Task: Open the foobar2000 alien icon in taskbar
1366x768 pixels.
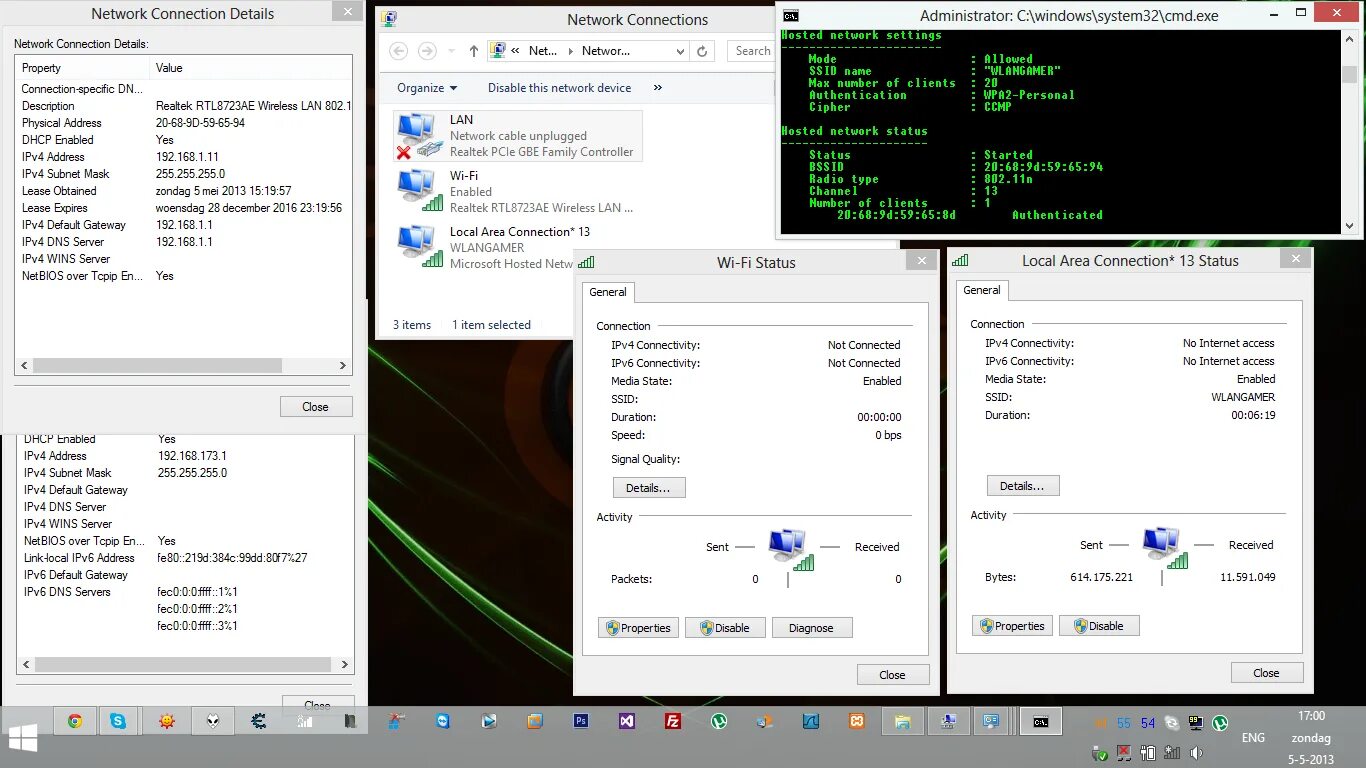Action: 213,721
